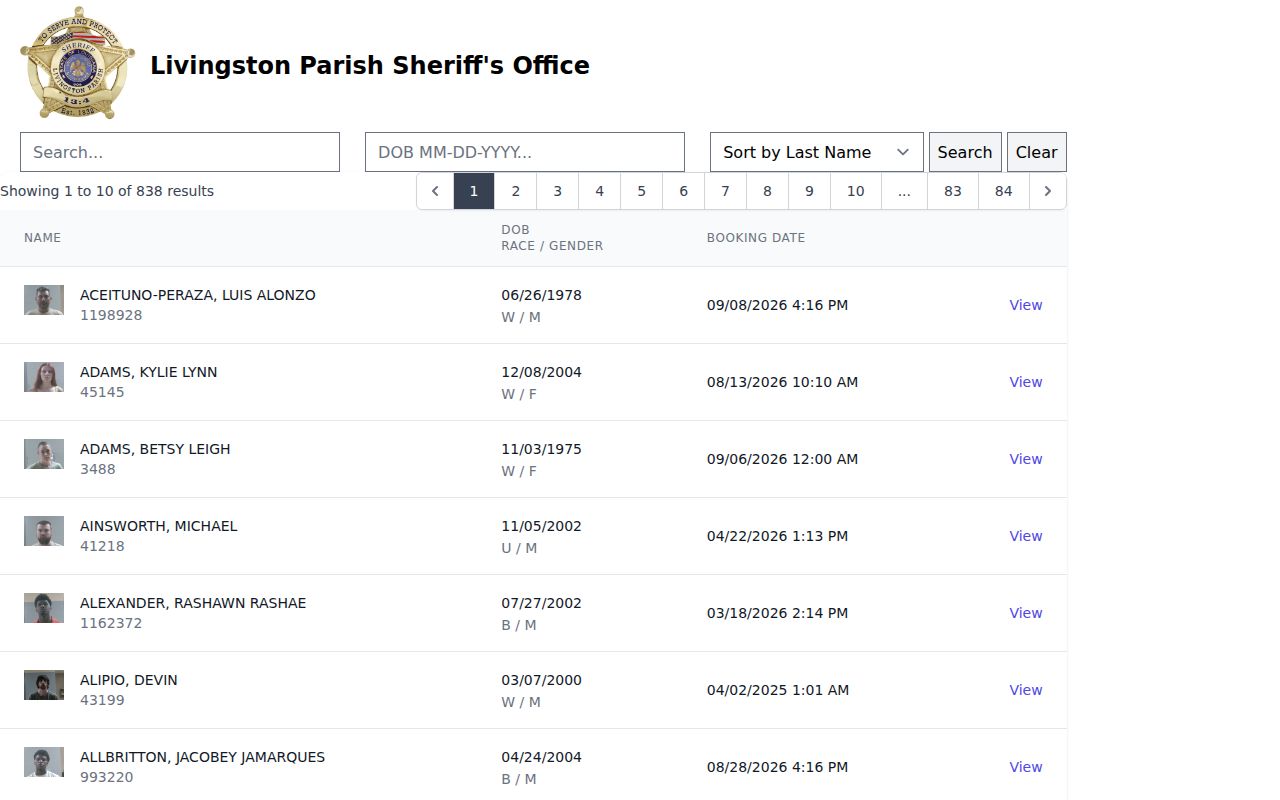1280x800 pixels.
Task: Click the Search button
Action: click(x=965, y=152)
